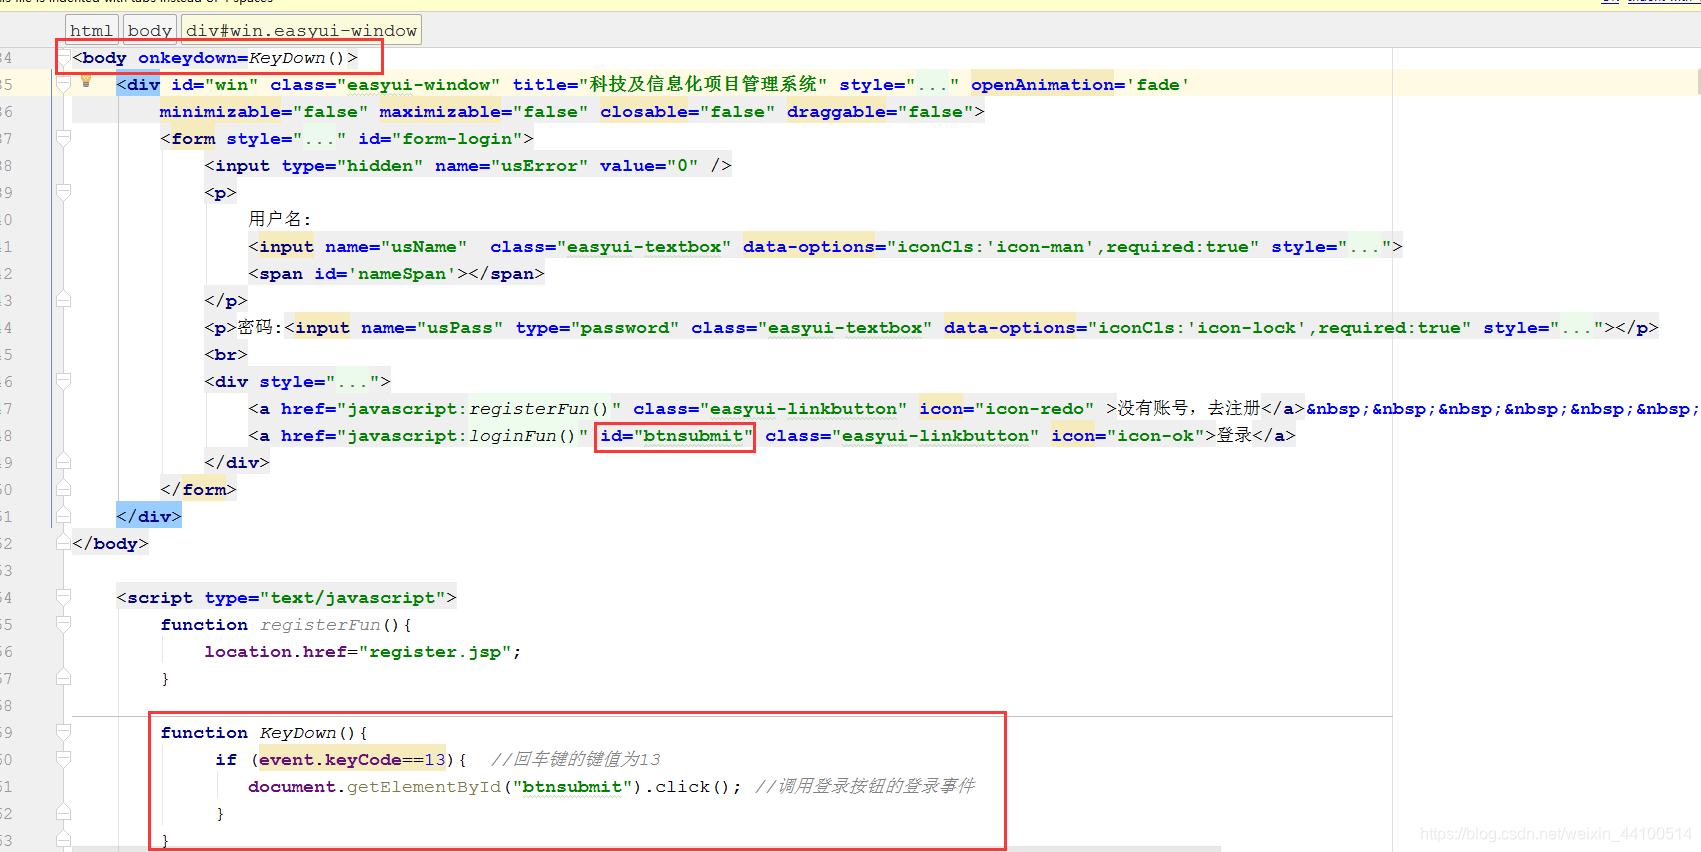The image size is (1701, 852).
Task: Click the closing </div> tag highlighted in blue
Action: point(149,517)
